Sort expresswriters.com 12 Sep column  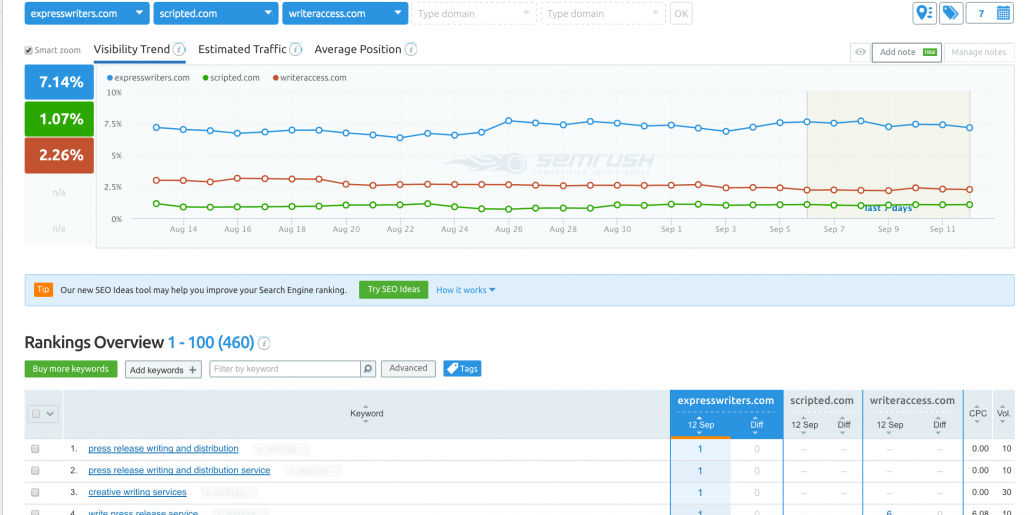click(700, 425)
